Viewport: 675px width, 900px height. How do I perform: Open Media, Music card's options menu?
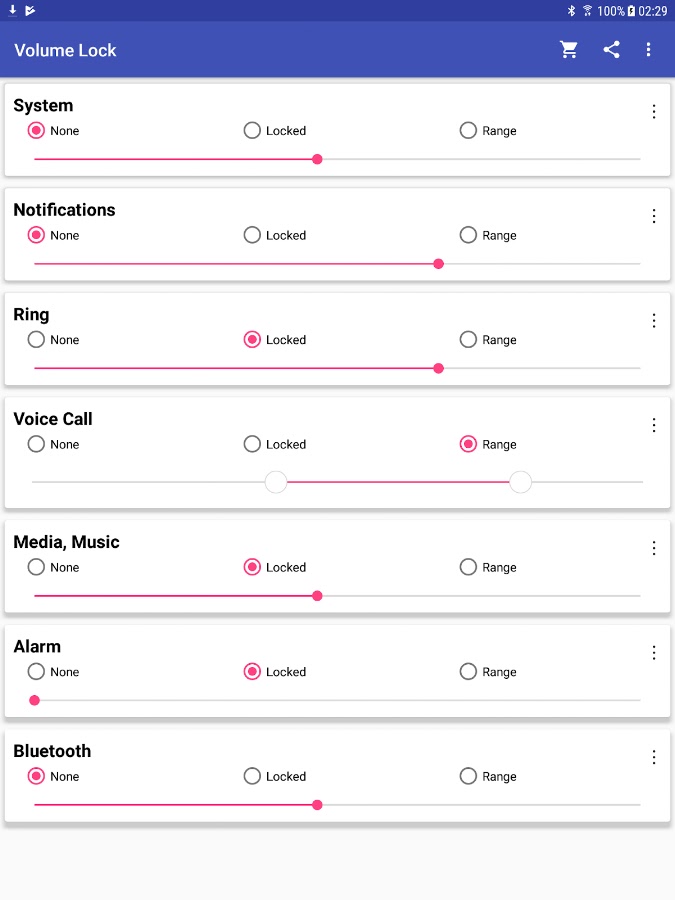point(654,548)
